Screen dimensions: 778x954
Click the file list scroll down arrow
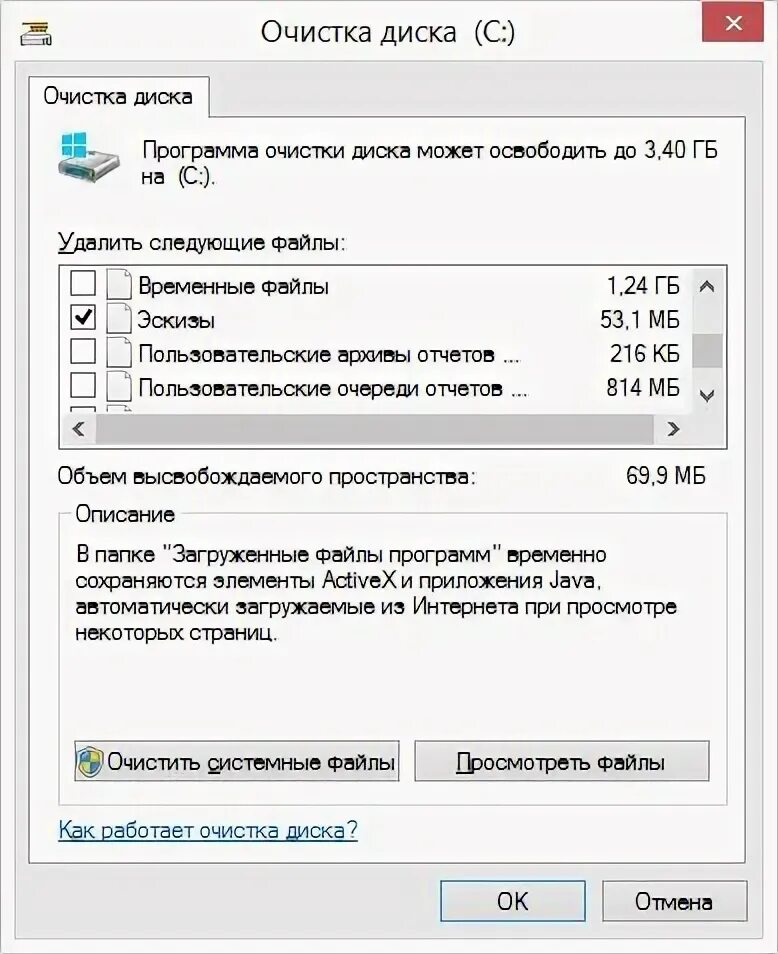(707, 396)
